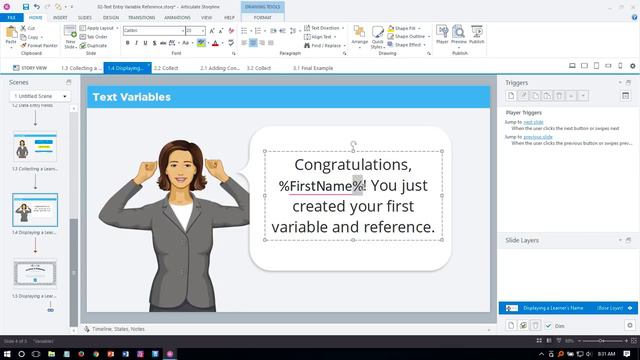Open the Player properties
Image resolution: width=640 pixels, height=360 pixels.
[x=442, y=35]
